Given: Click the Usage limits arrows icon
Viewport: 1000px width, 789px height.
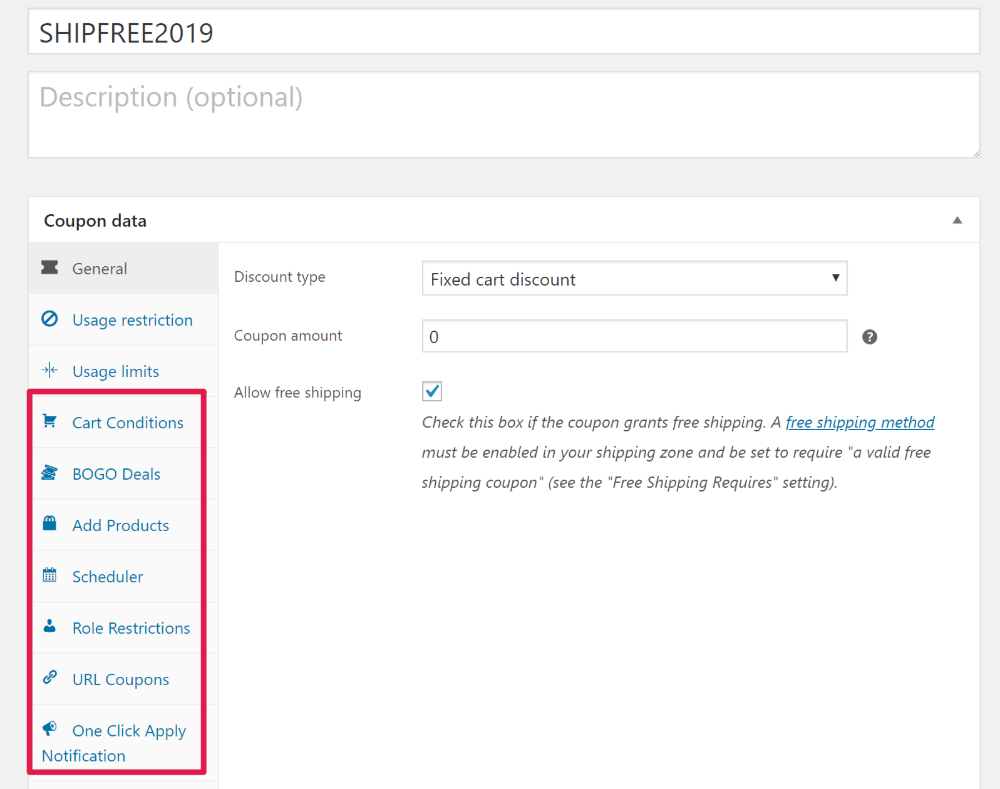Looking at the screenshot, I should tap(50, 370).
